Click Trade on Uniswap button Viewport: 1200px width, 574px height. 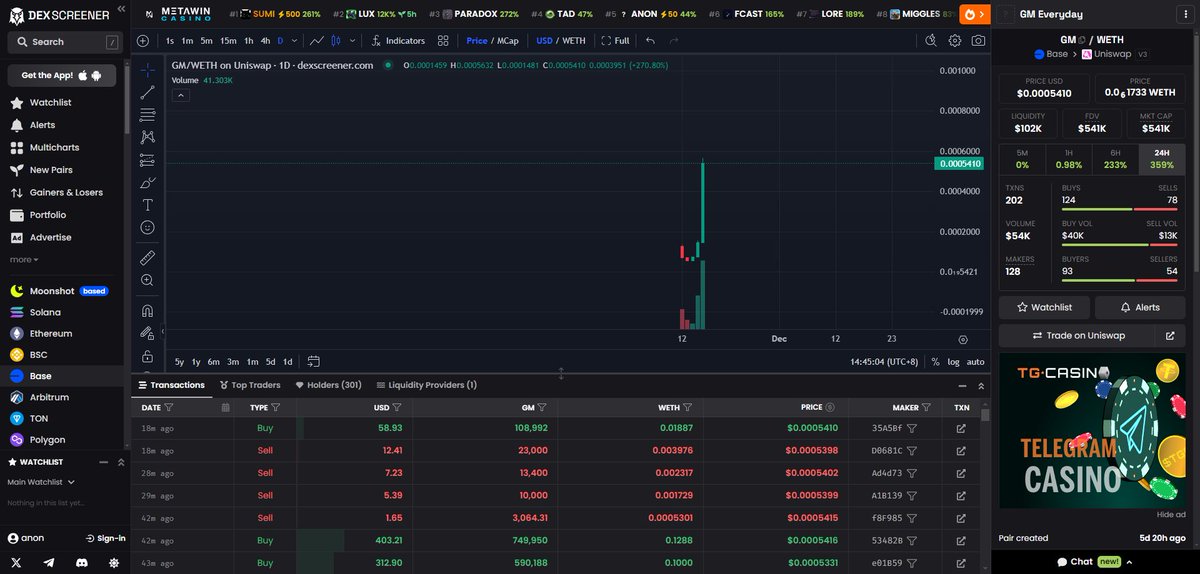(x=1078, y=336)
